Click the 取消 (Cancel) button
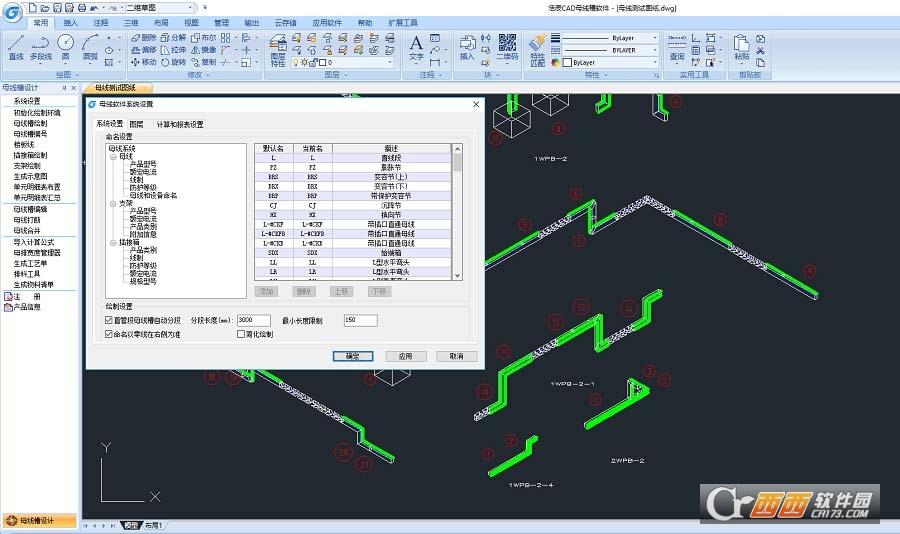This screenshot has width=900, height=534. 456,356
